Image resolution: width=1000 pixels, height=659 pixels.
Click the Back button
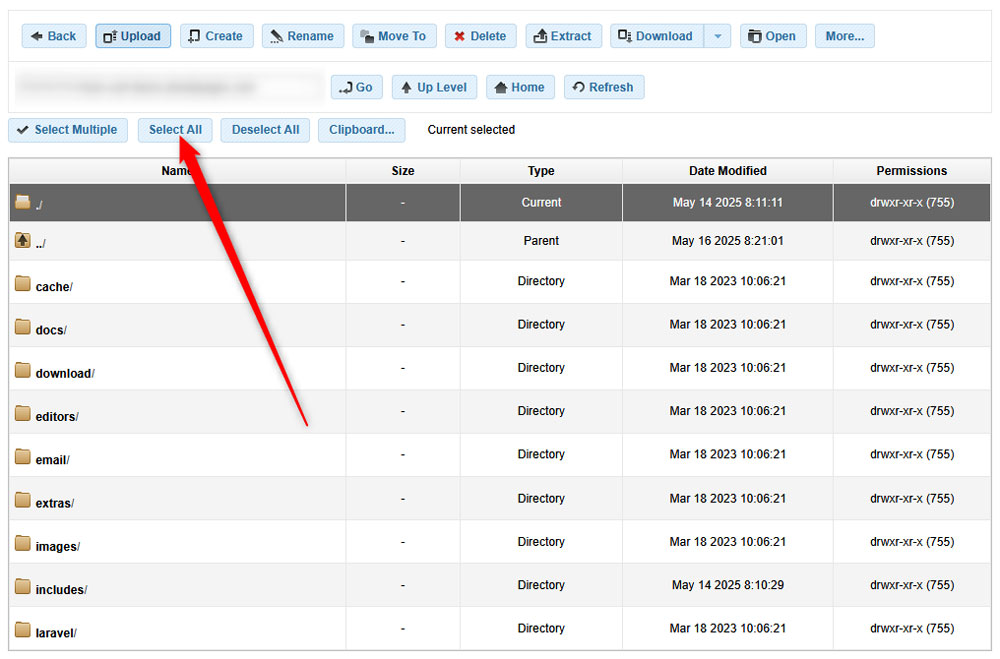[53, 35]
